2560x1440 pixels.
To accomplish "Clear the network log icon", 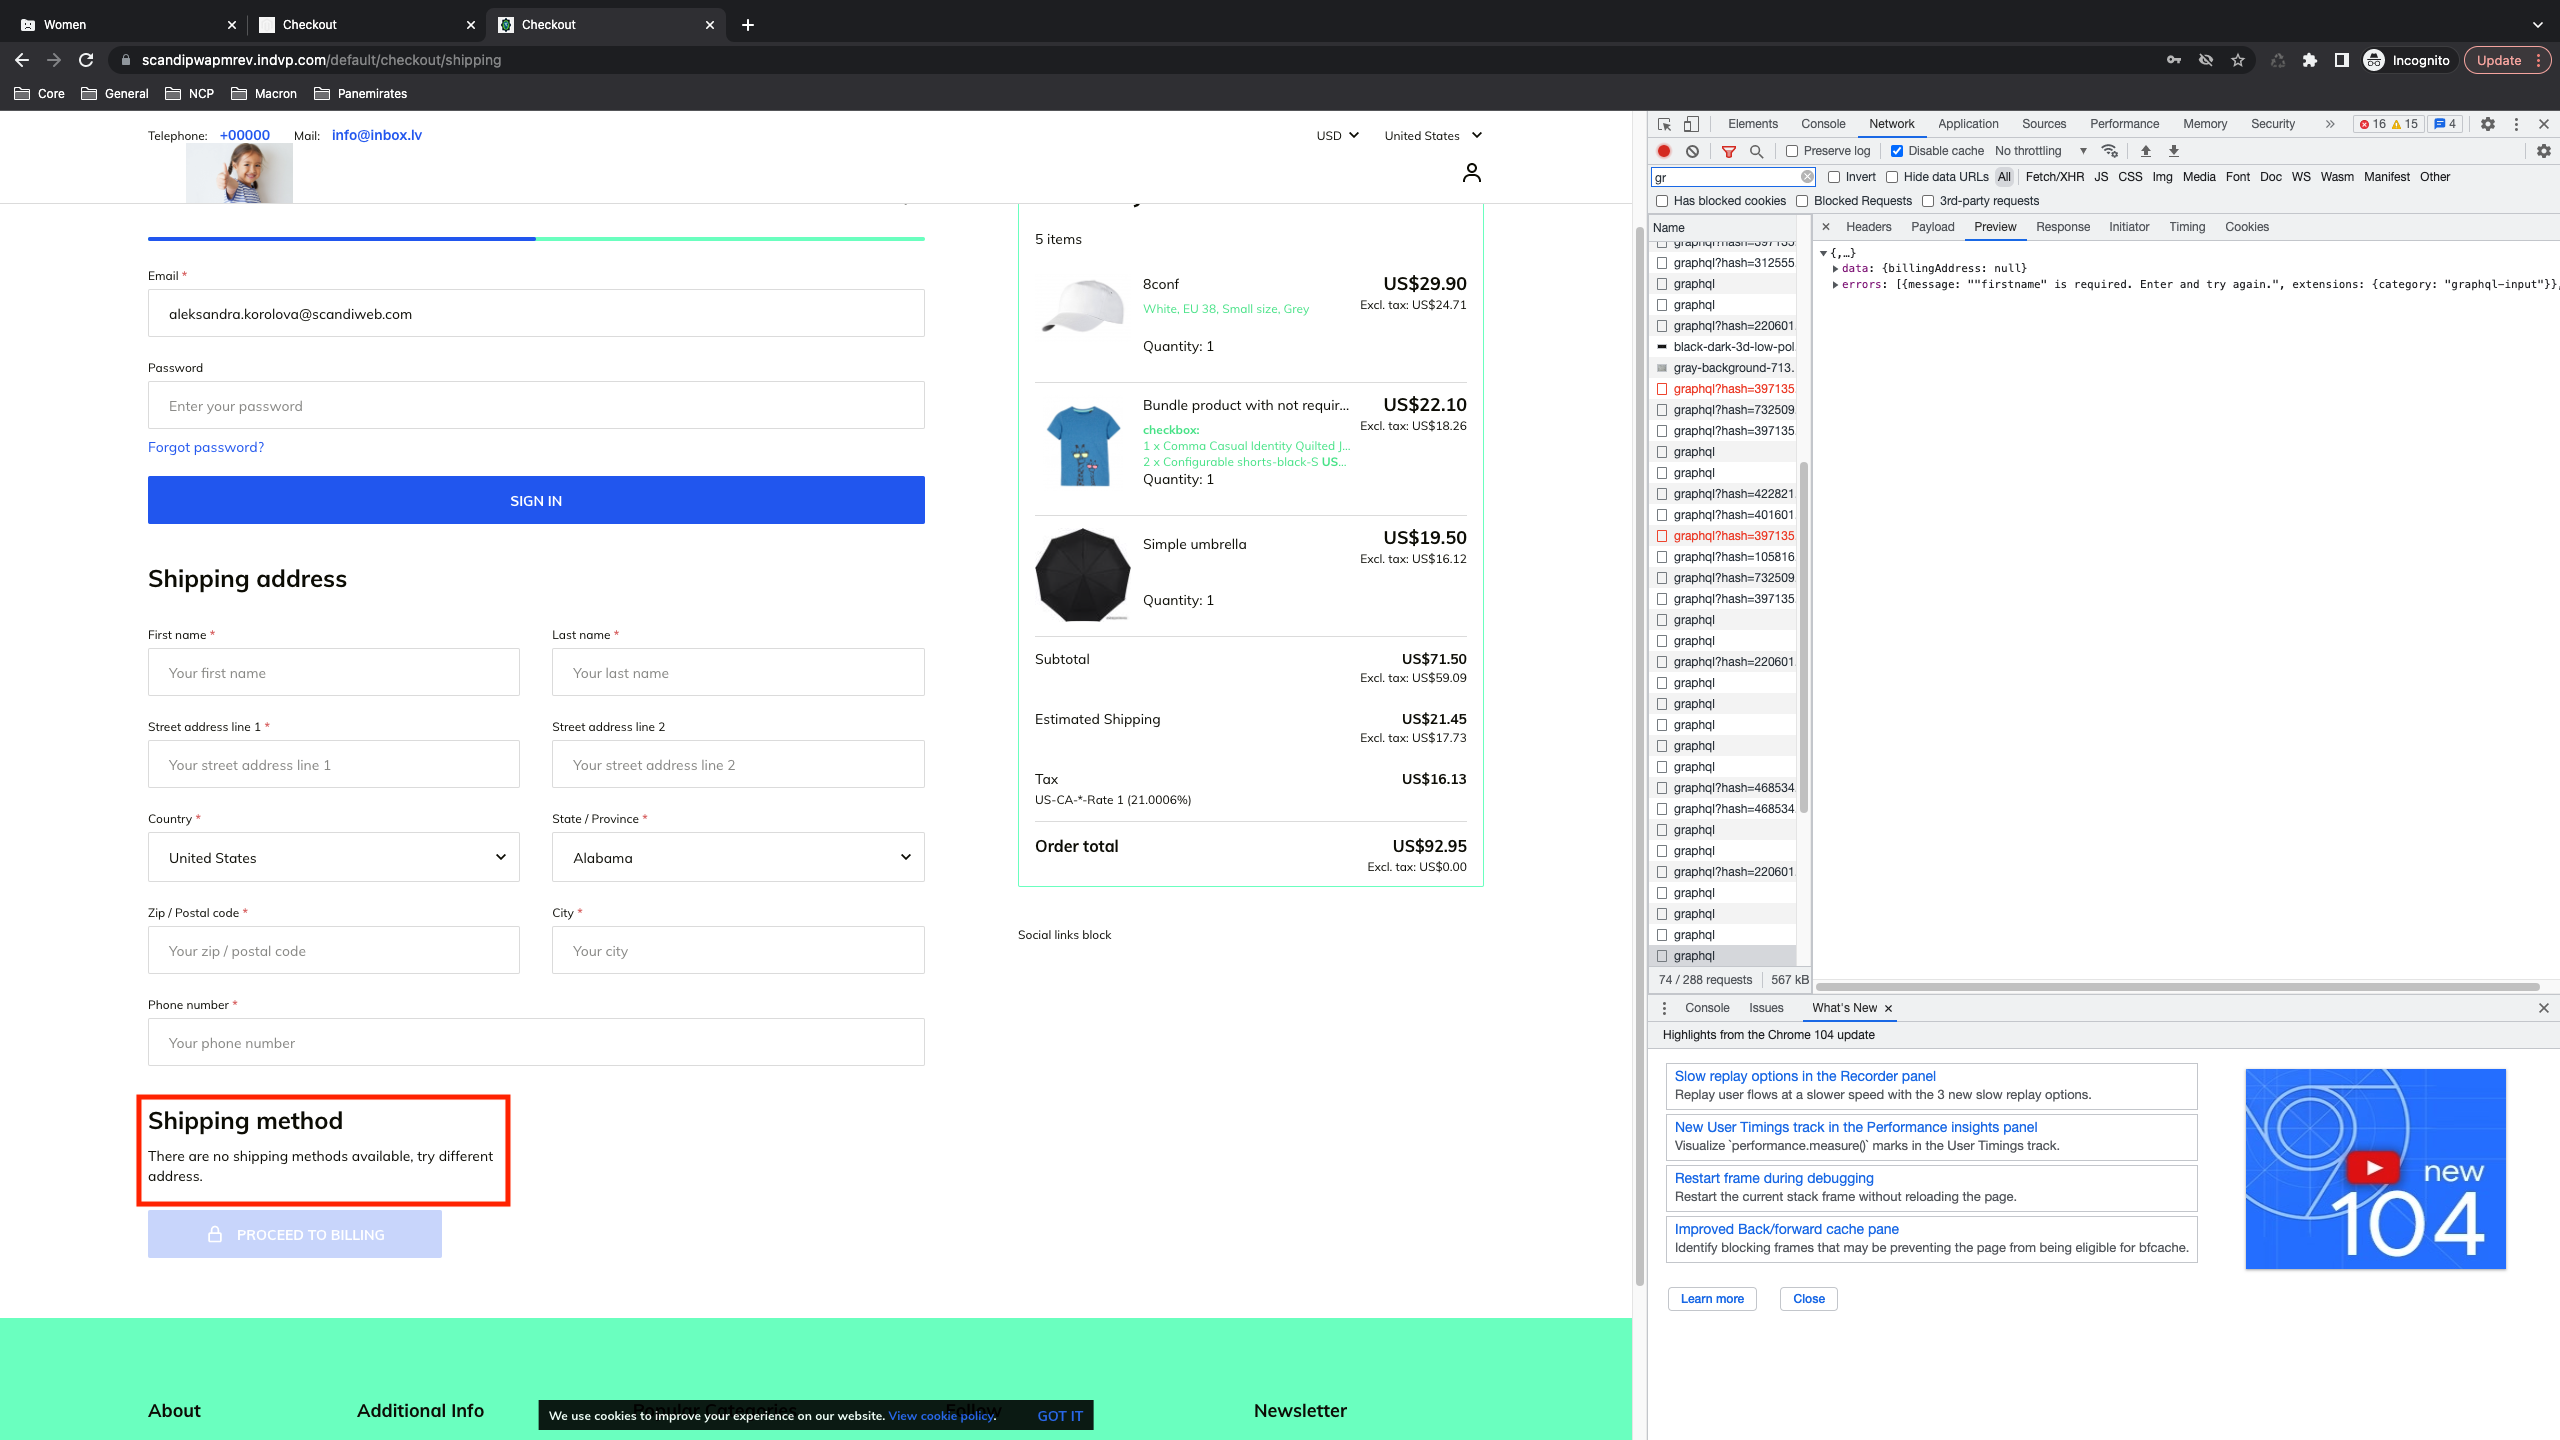I will point(1692,151).
